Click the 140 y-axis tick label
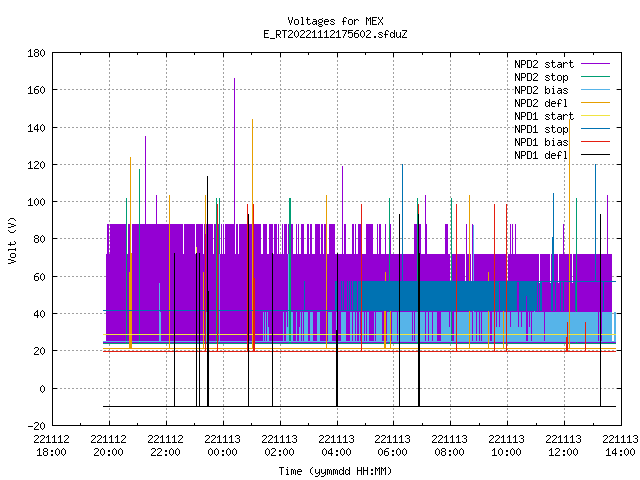 click(36, 128)
